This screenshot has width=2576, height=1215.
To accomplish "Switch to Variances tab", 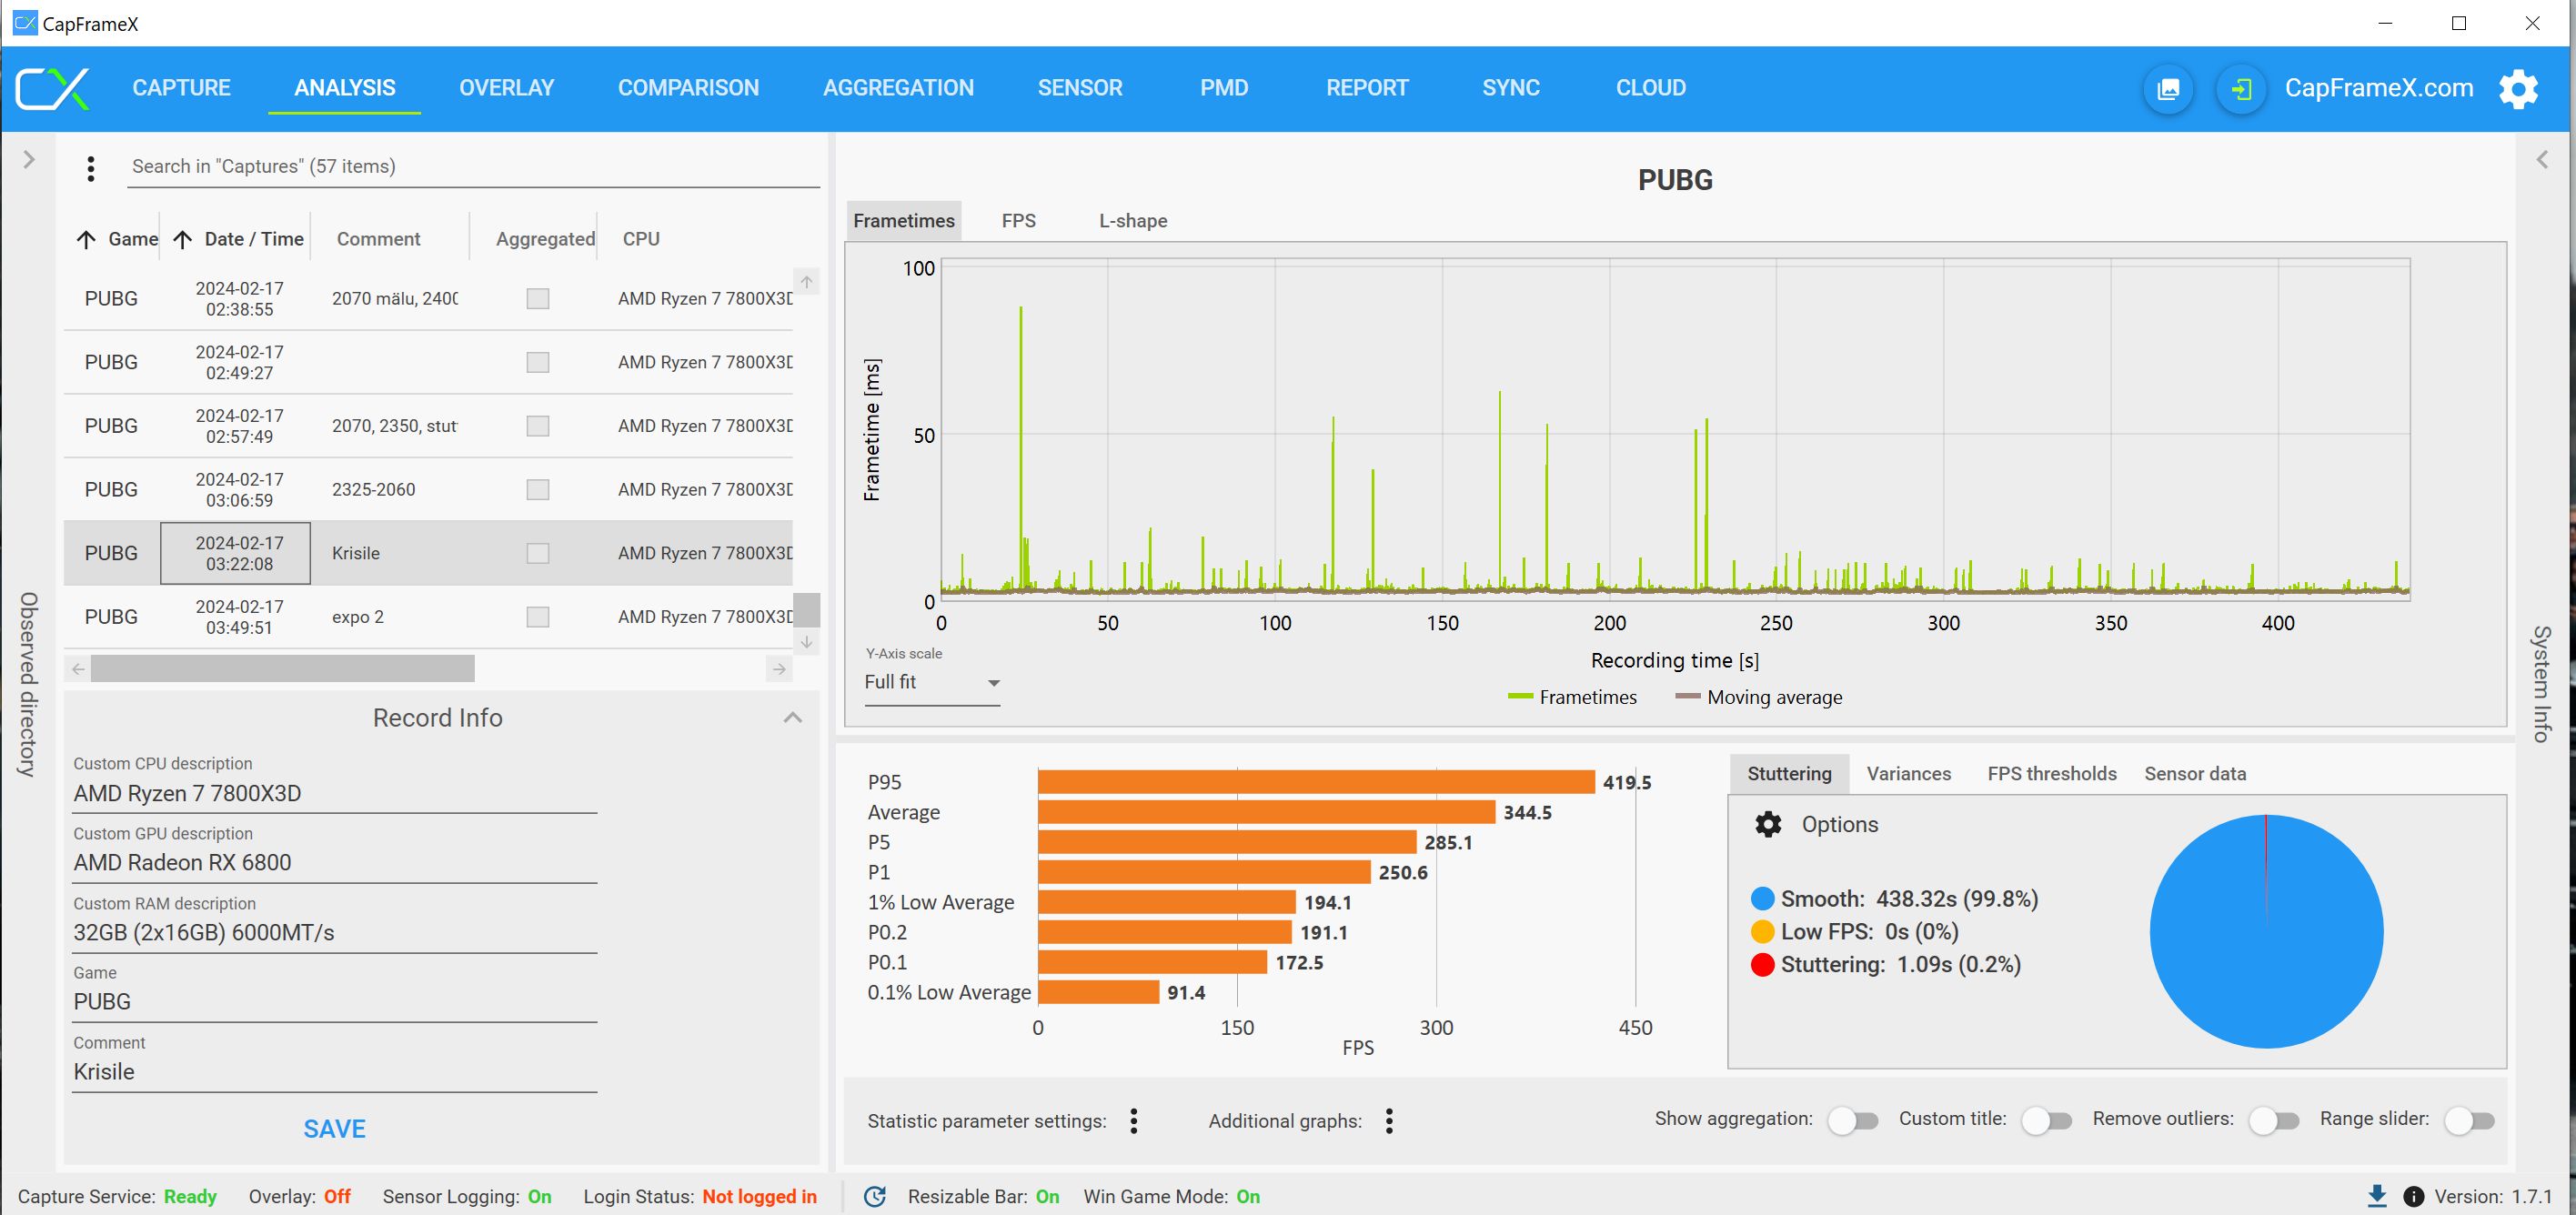I will 1908,774.
